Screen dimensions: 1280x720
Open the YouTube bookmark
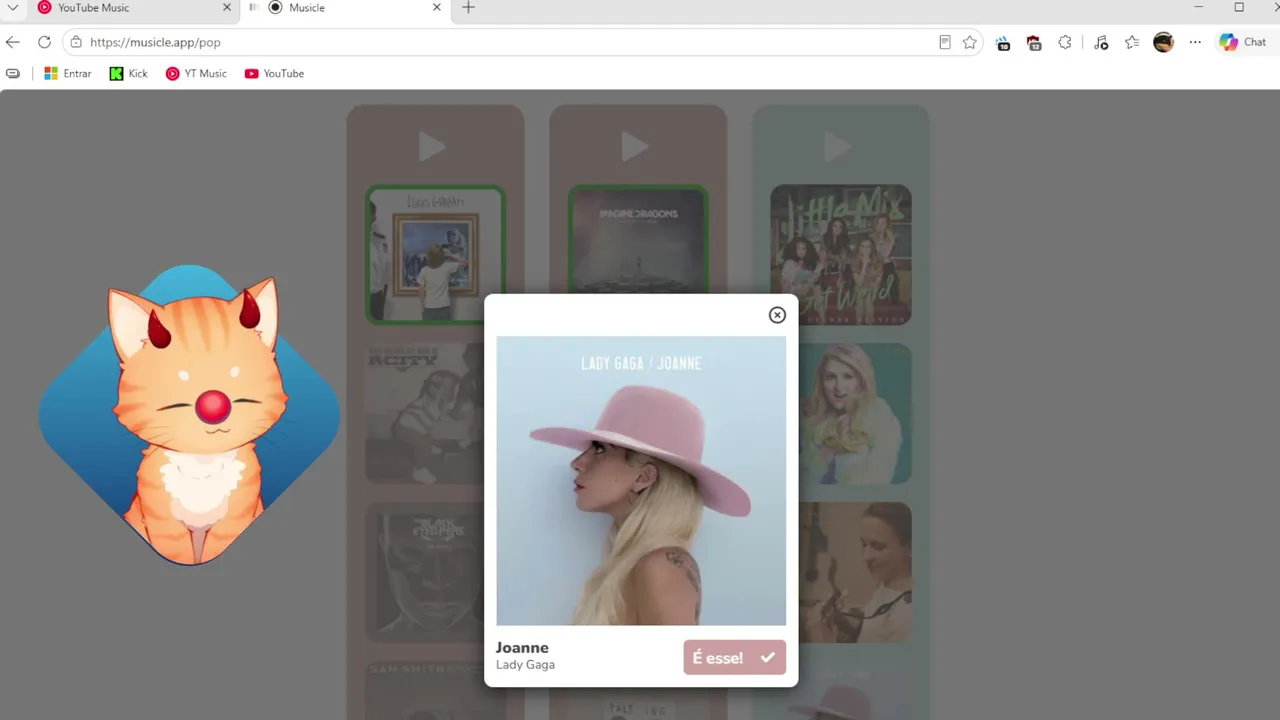coord(274,74)
